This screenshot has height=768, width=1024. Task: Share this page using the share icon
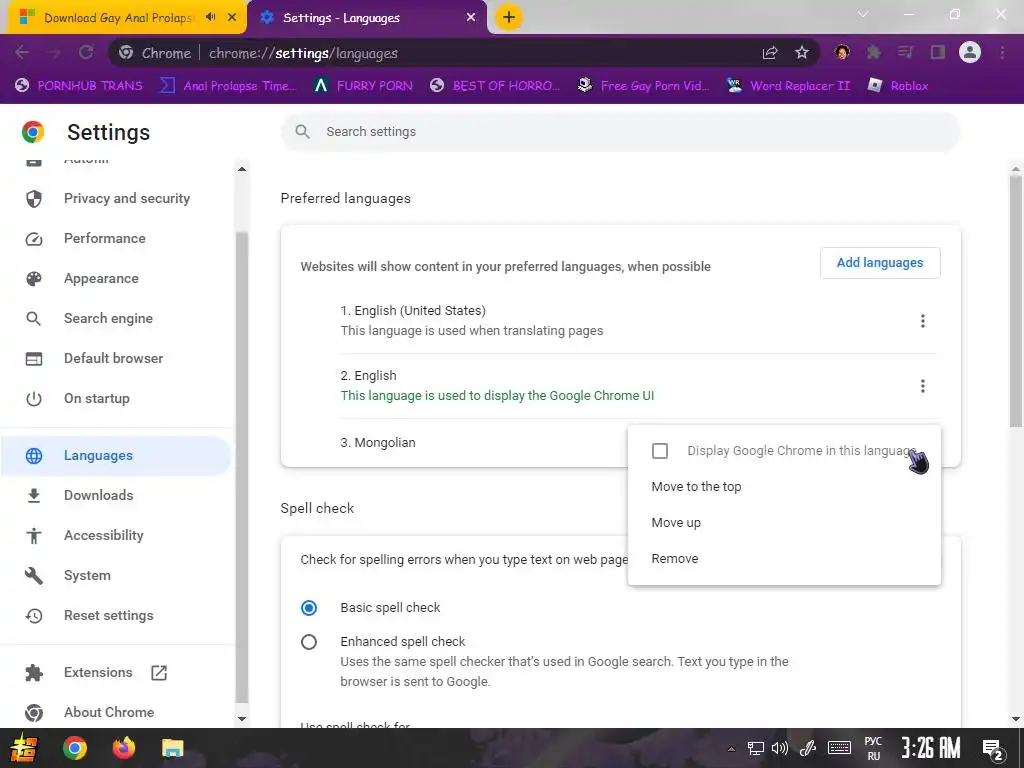(770, 53)
